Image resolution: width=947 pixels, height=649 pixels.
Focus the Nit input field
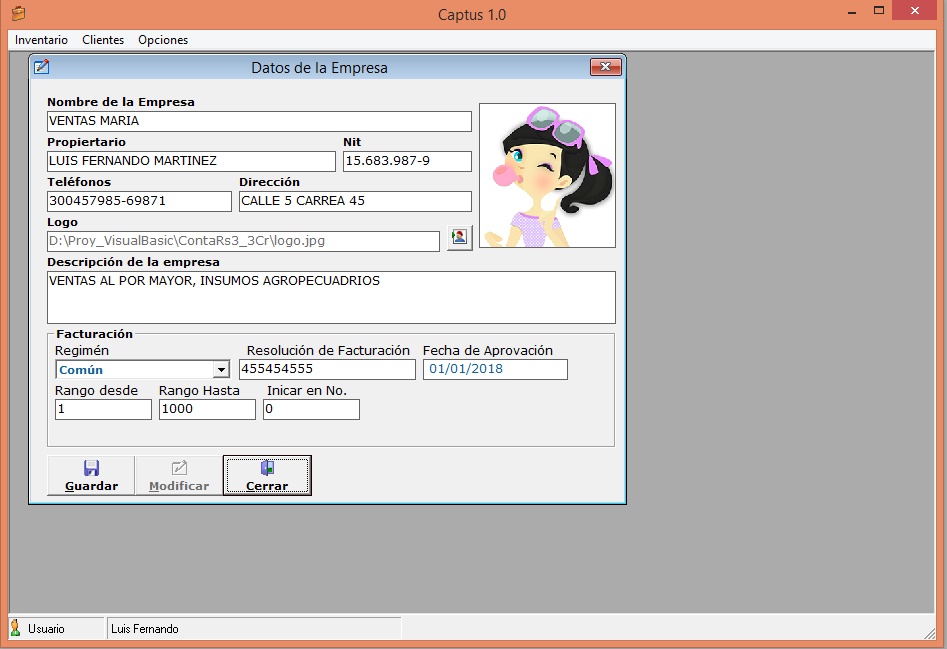[406, 161]
